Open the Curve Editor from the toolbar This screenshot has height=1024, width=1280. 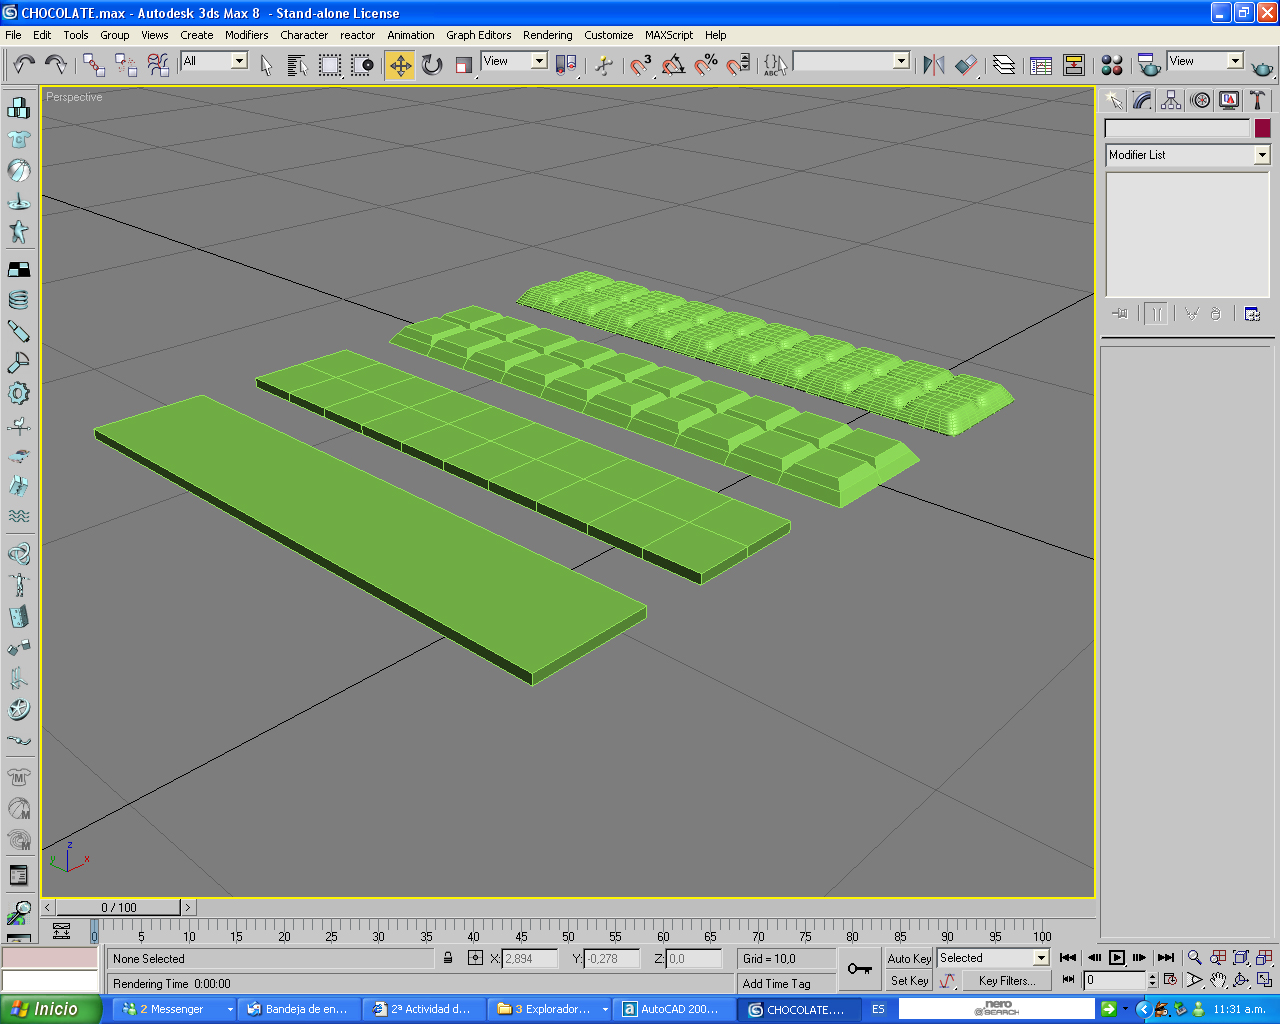[1041, 65]
